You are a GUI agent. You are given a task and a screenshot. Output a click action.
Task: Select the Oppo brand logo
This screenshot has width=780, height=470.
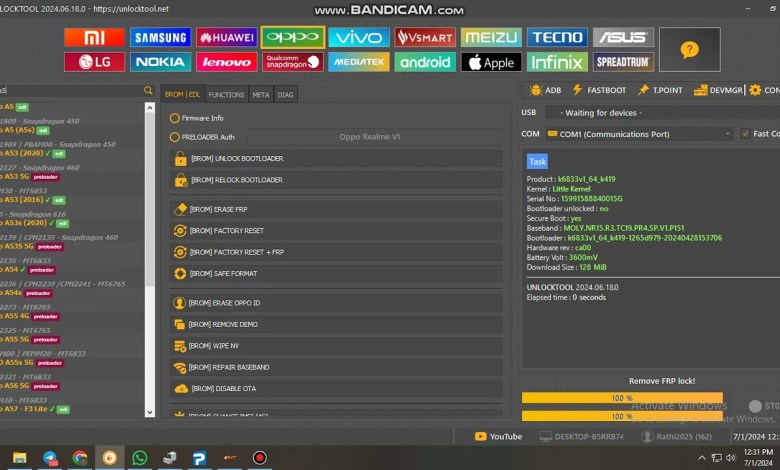[293, 37]
